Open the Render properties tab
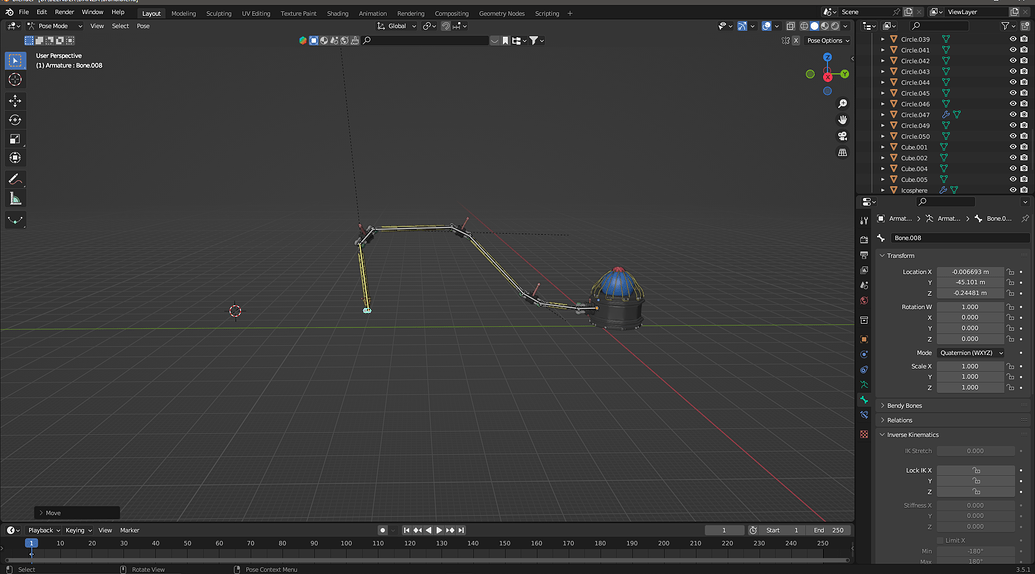 click(864, 239)
